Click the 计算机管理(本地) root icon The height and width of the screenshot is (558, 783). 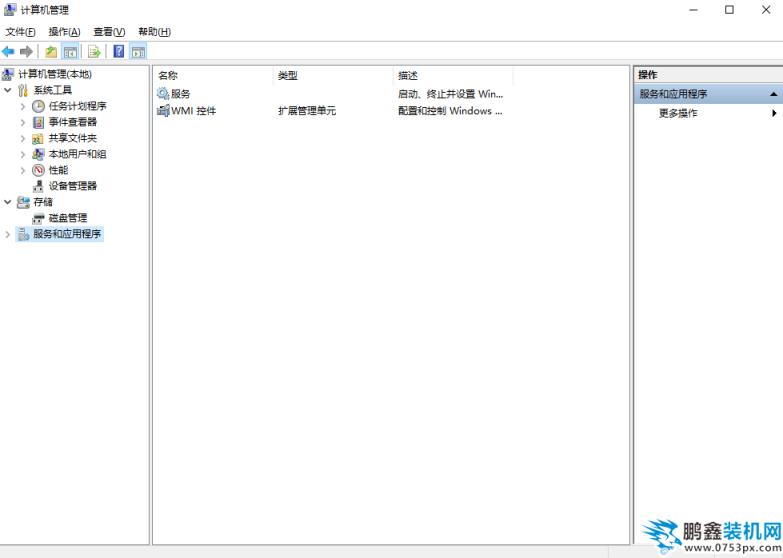coord(7,74)
